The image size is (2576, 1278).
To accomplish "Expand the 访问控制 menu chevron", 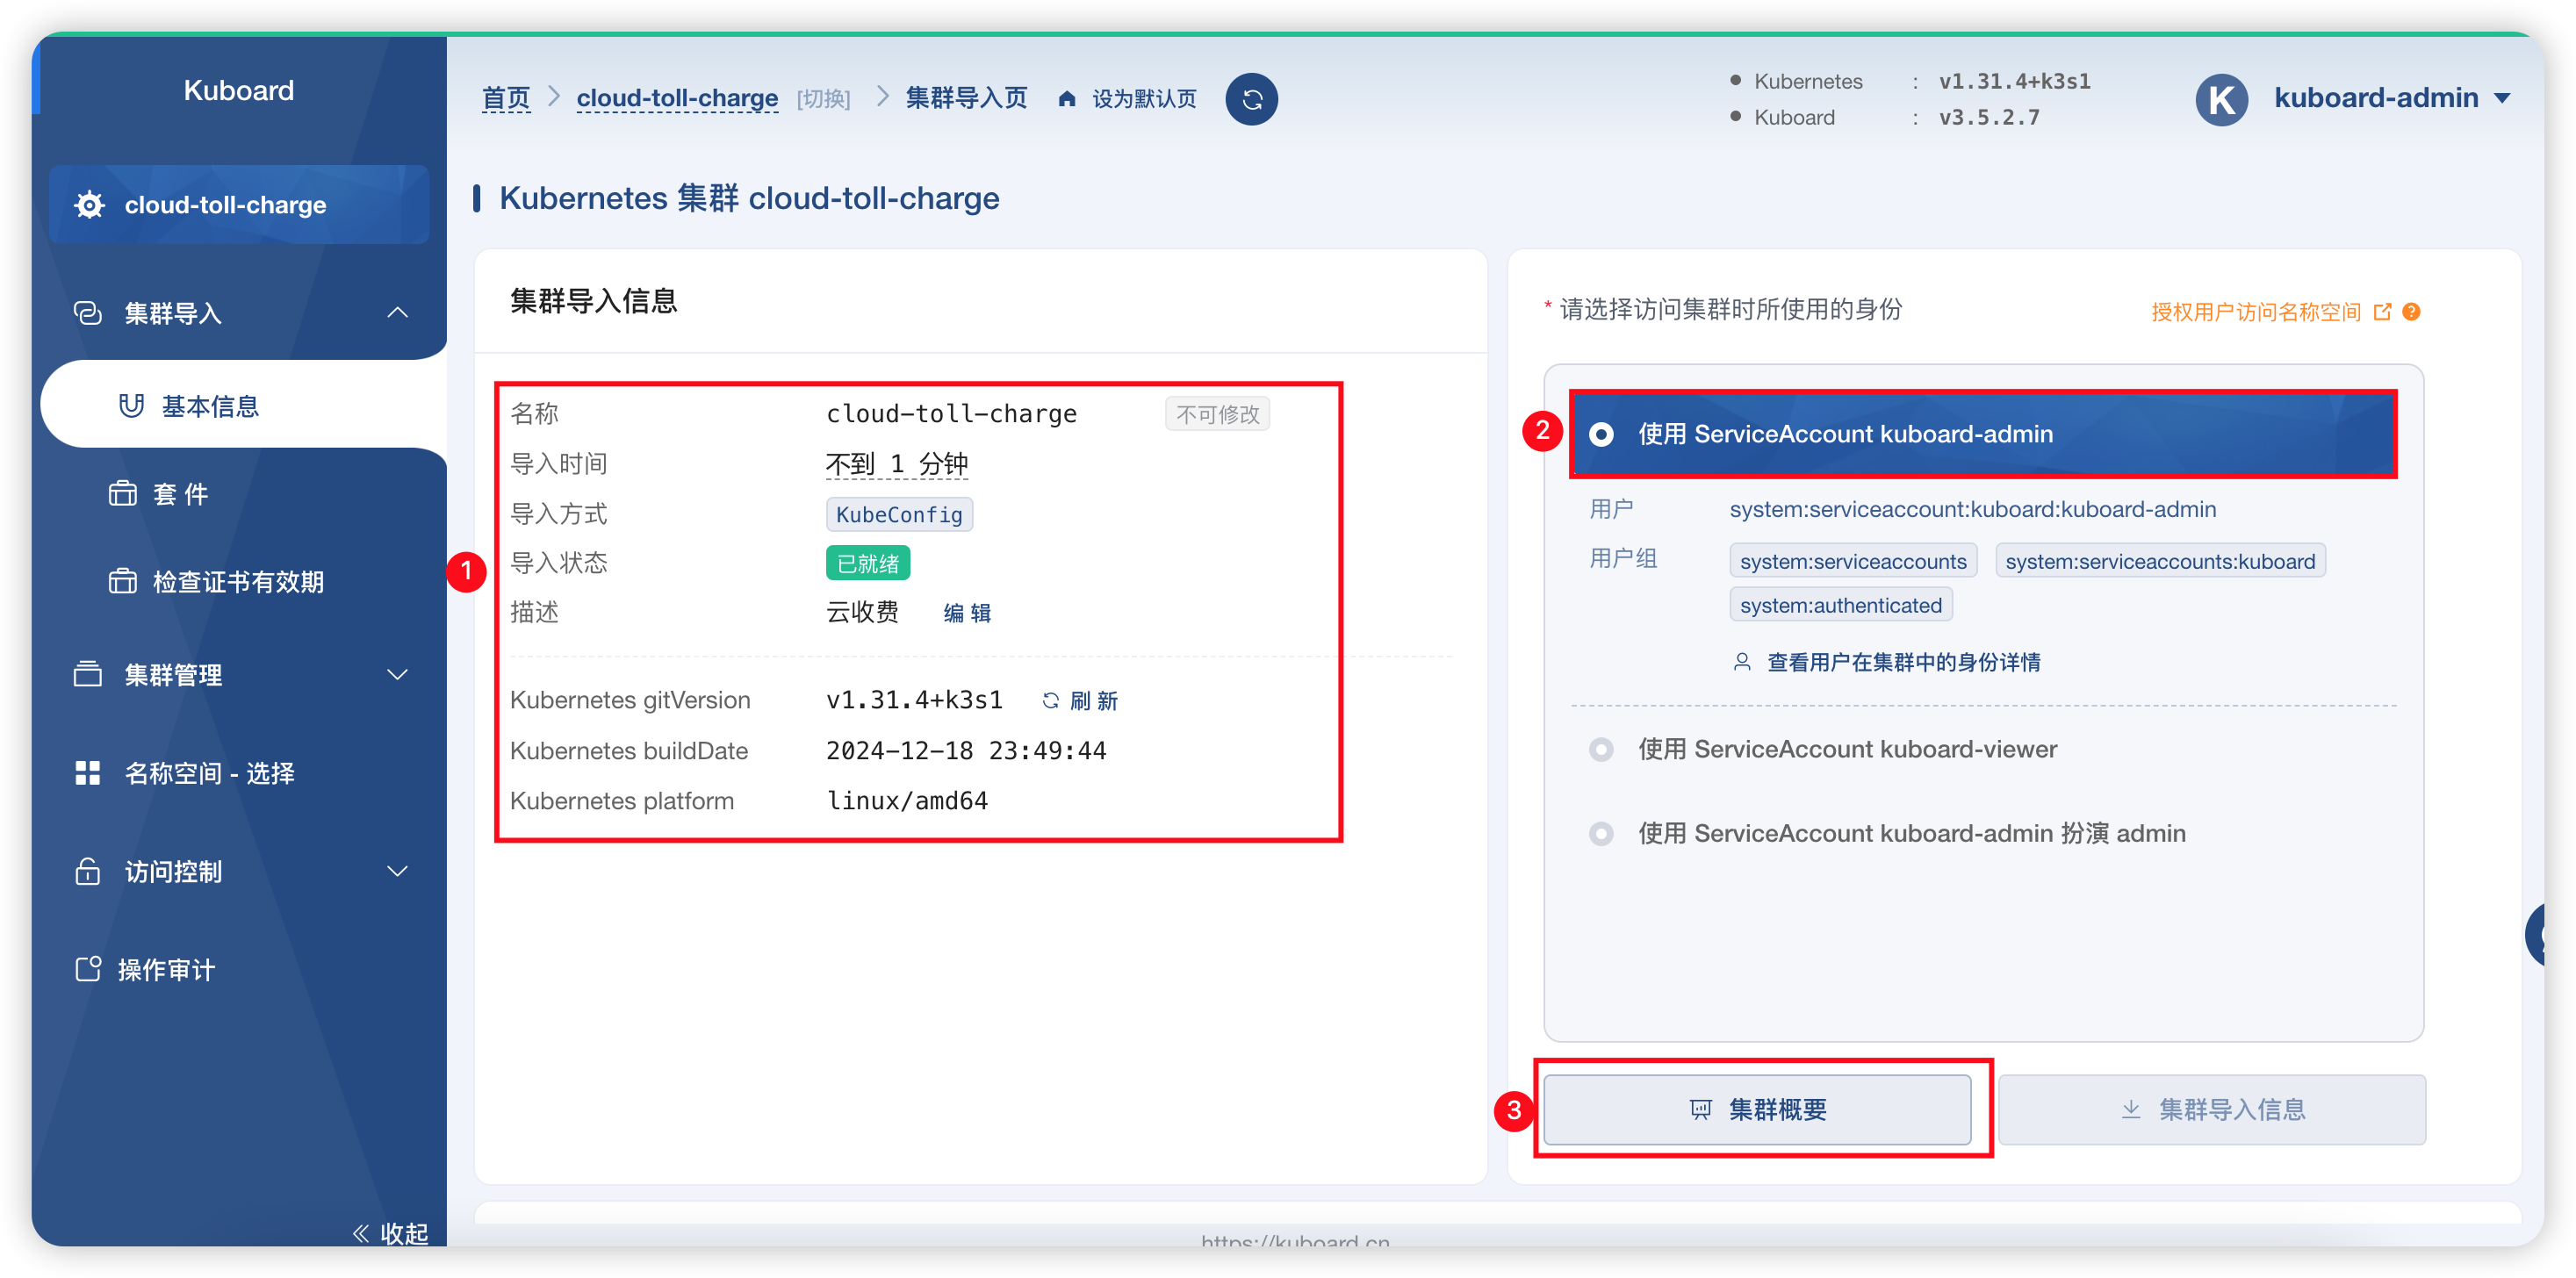I will [x=398, y=871].
